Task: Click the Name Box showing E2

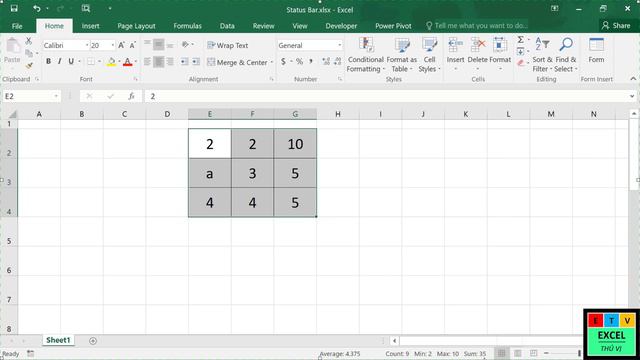Action: 31,96
